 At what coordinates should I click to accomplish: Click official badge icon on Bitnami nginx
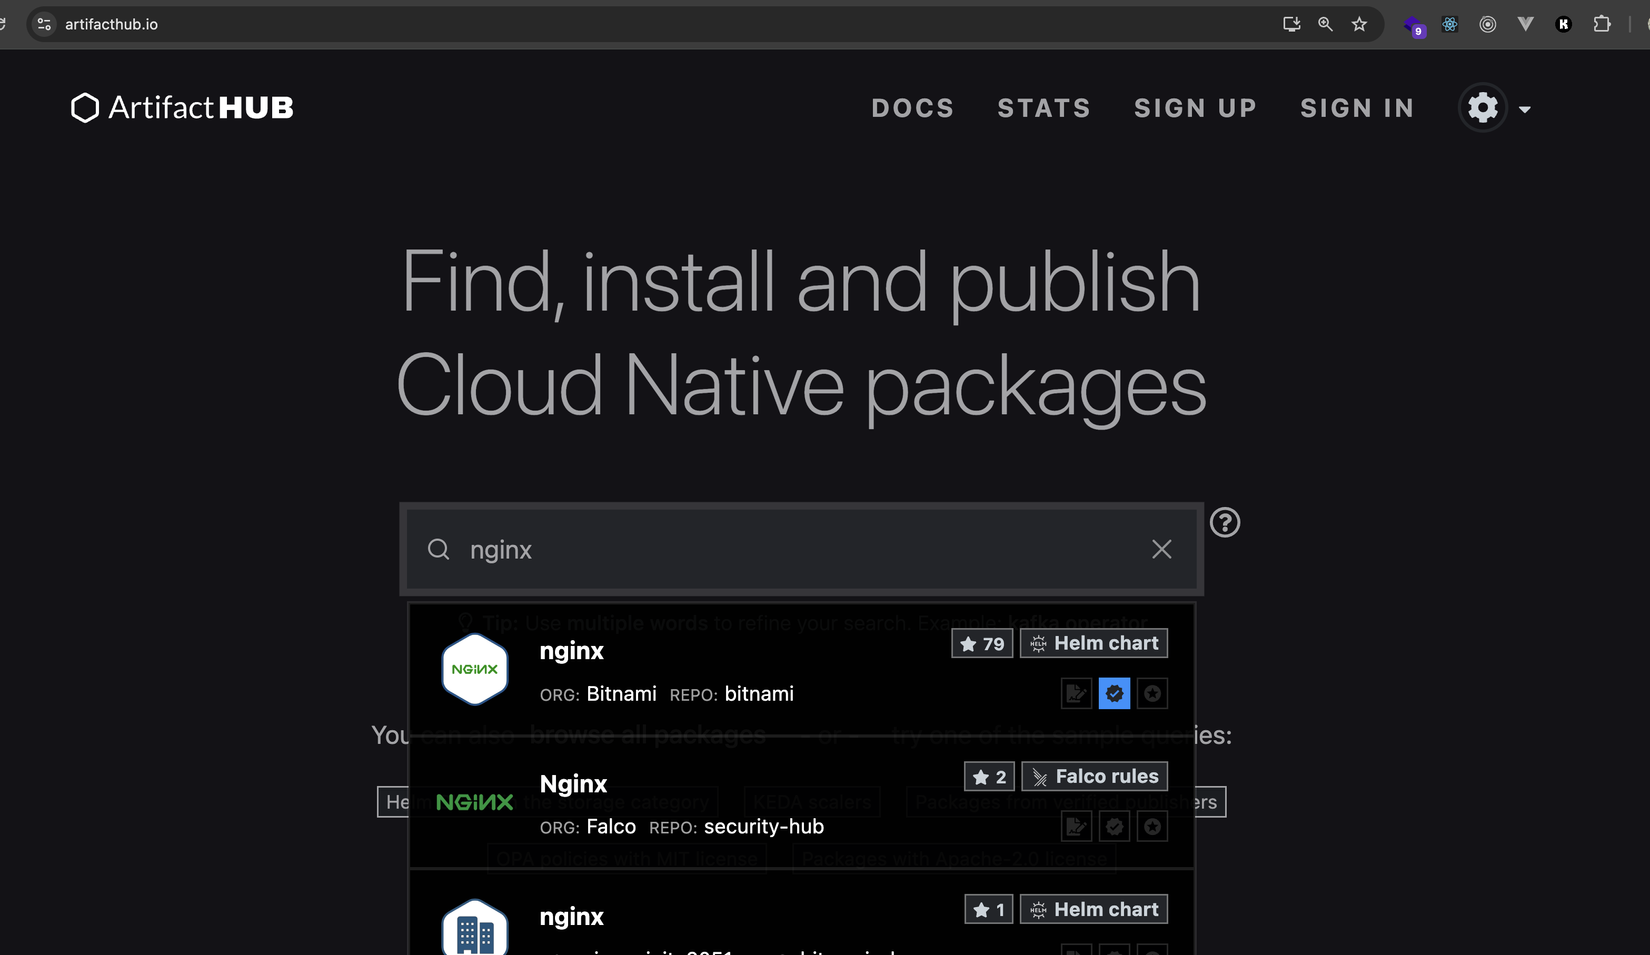coord(1152,693)
